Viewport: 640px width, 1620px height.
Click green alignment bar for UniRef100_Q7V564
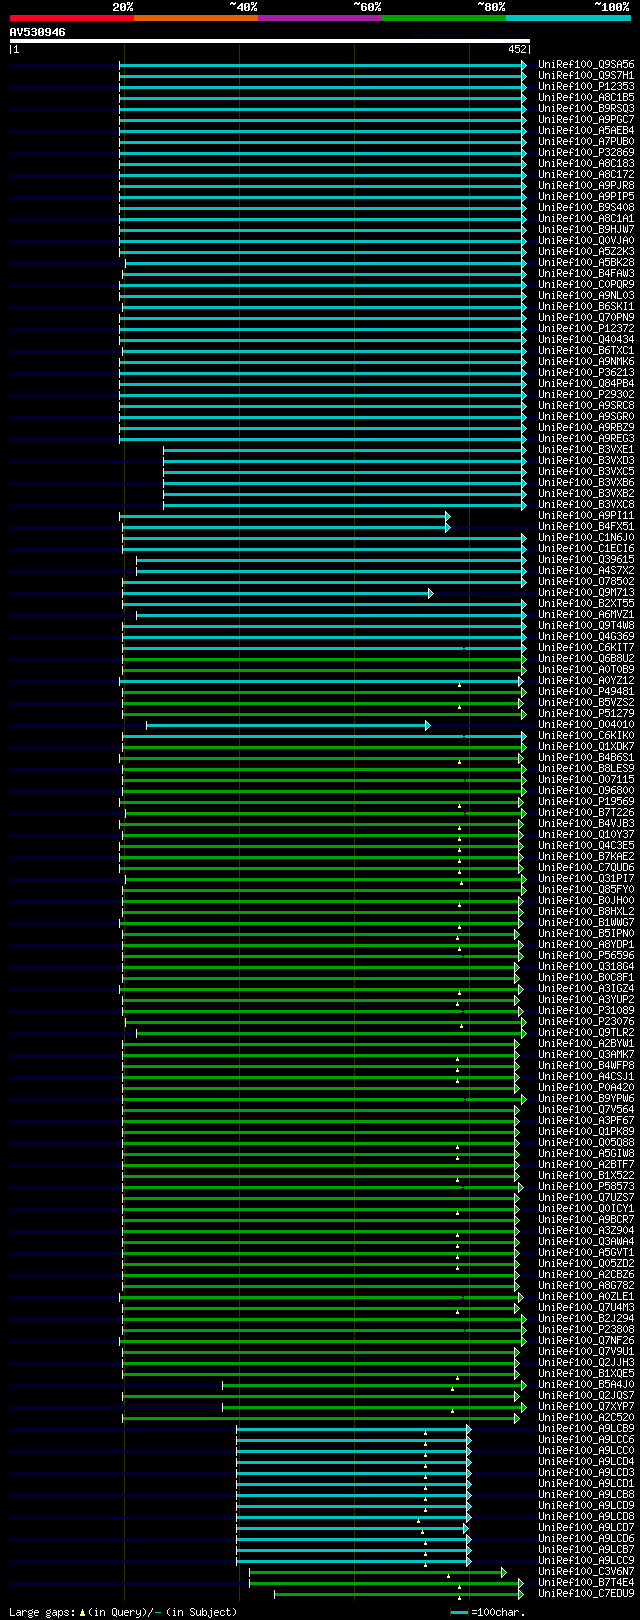[x=321, y=1109]
